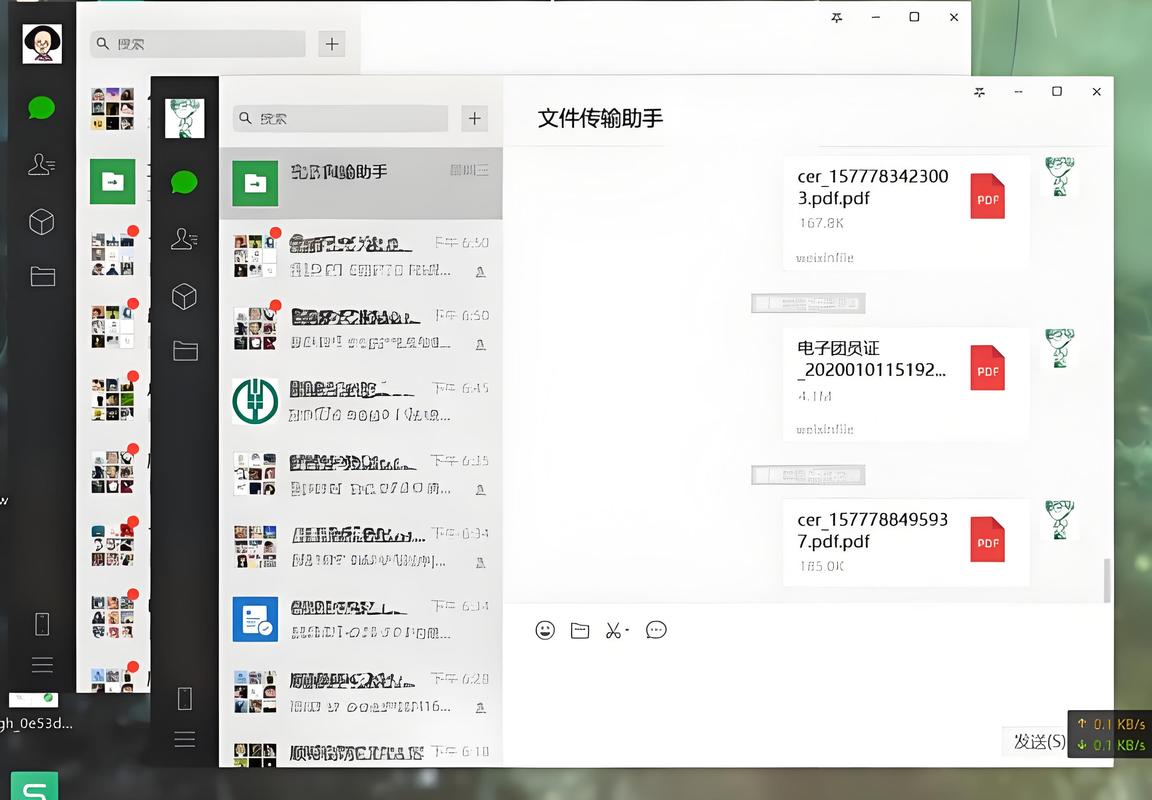Click the chat message scrollbar thumb
This screenshot has width=1152, height=800.
1107,580
